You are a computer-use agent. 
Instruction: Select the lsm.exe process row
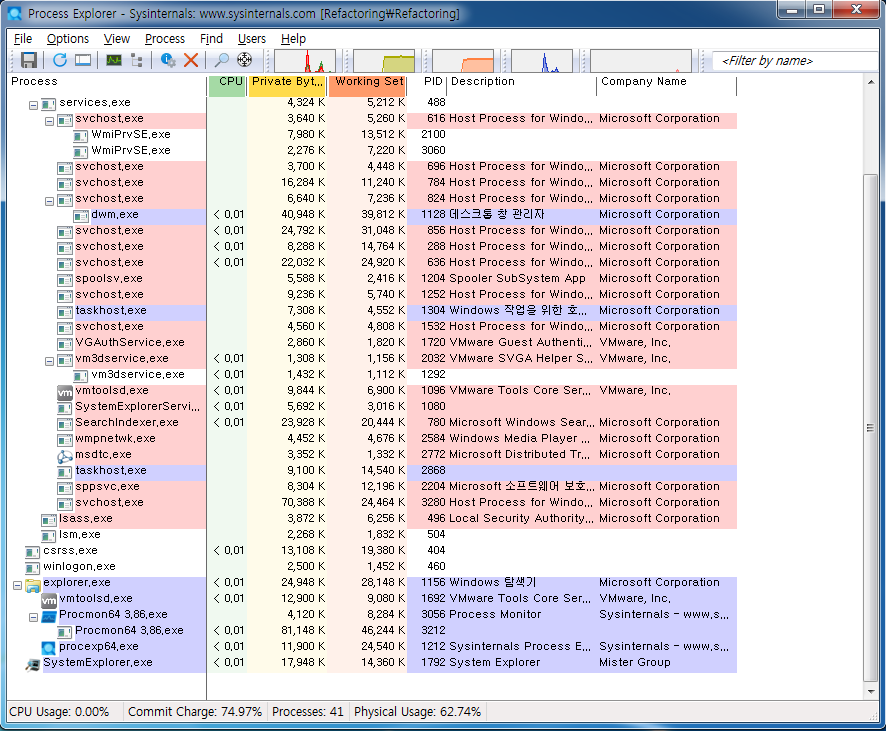tap(372, 534)
